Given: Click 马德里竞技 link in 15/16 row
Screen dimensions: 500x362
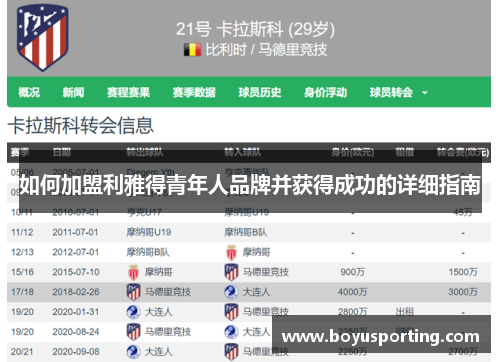Looking at the screenshot, I should pyautogui.click(x=265, y=272).
